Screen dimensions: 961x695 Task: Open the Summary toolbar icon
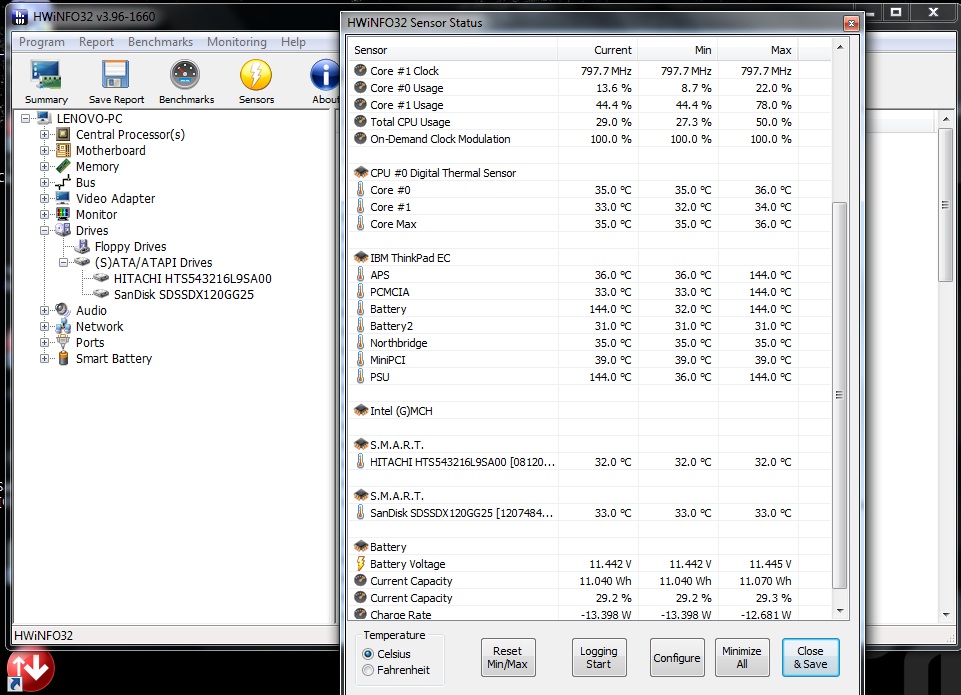46,75
